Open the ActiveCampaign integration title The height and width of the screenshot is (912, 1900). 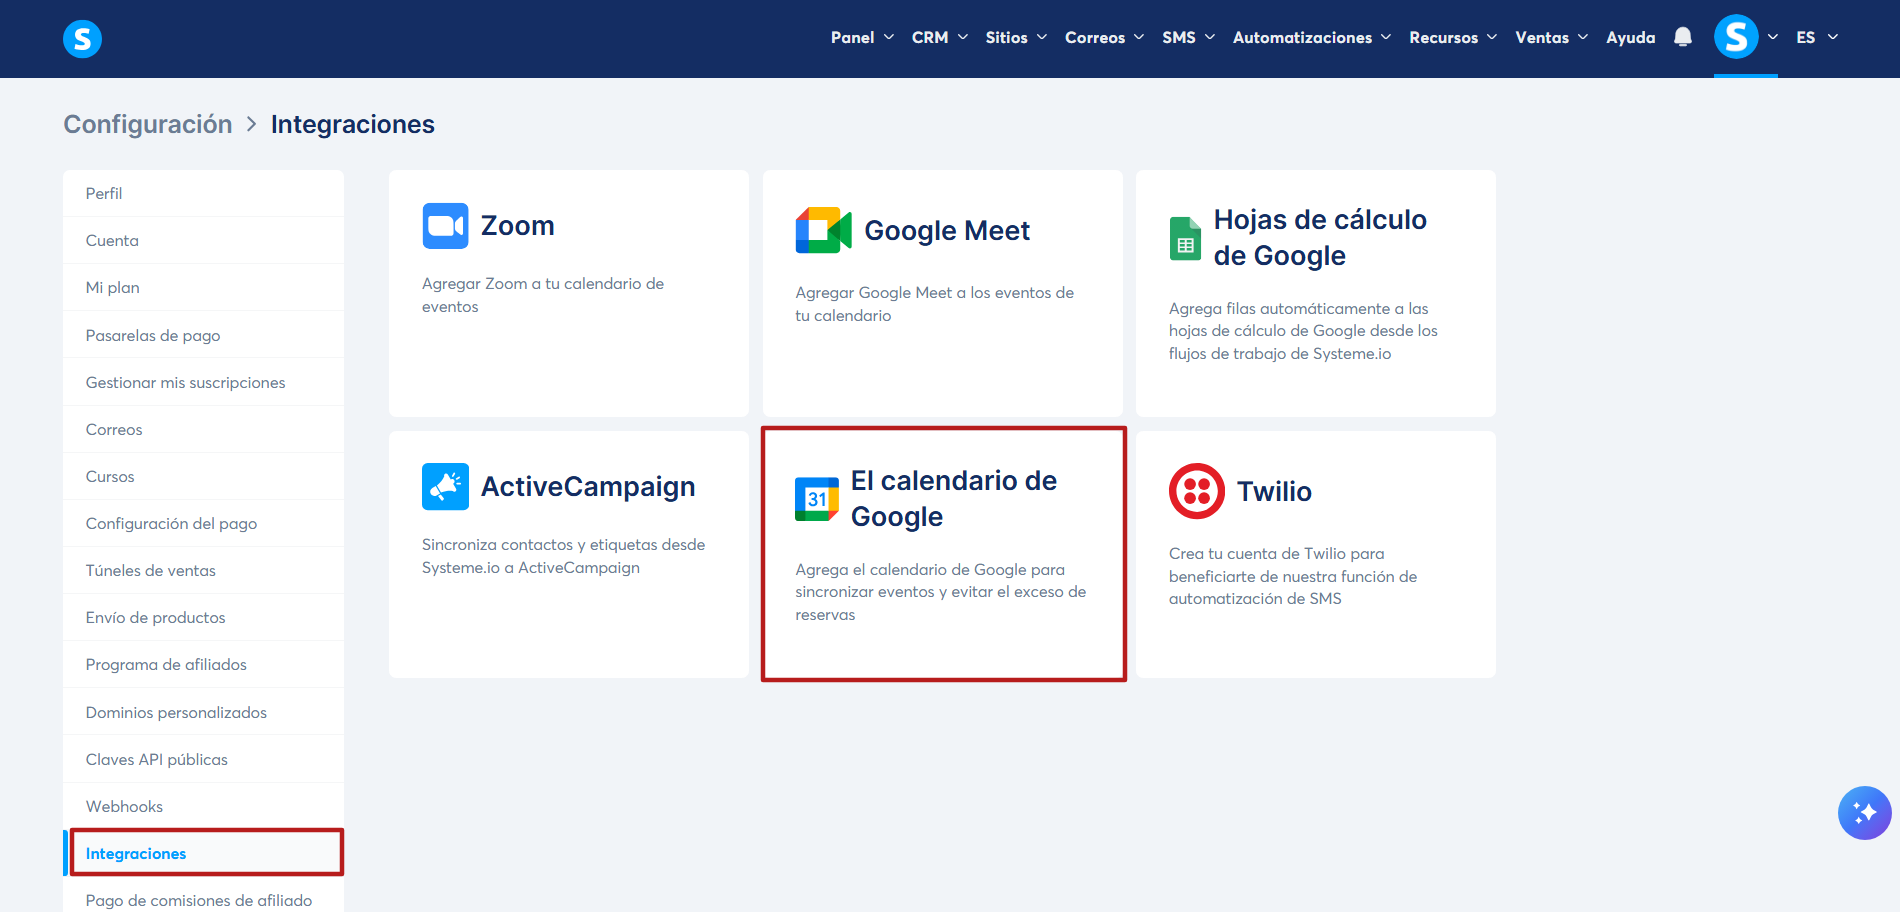(588, 487)
